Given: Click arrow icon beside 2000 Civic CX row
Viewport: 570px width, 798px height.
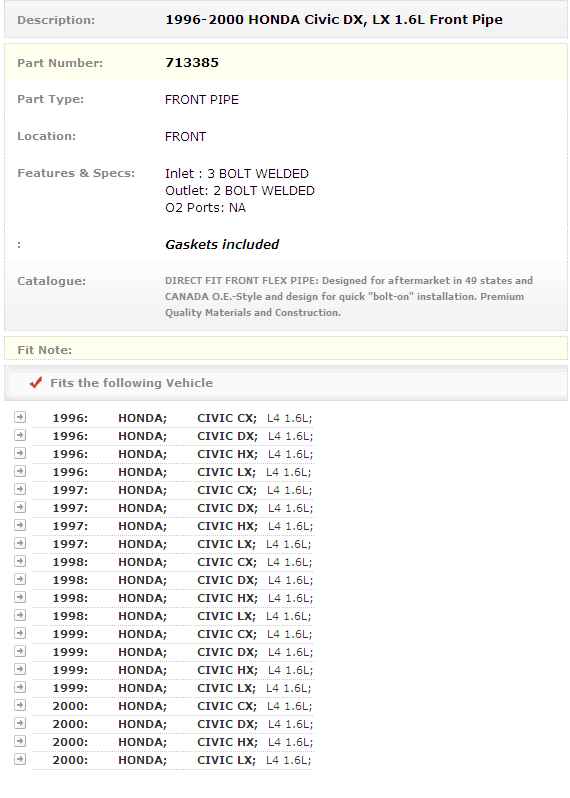Looking at the screenshot, I should pos(20,705).
